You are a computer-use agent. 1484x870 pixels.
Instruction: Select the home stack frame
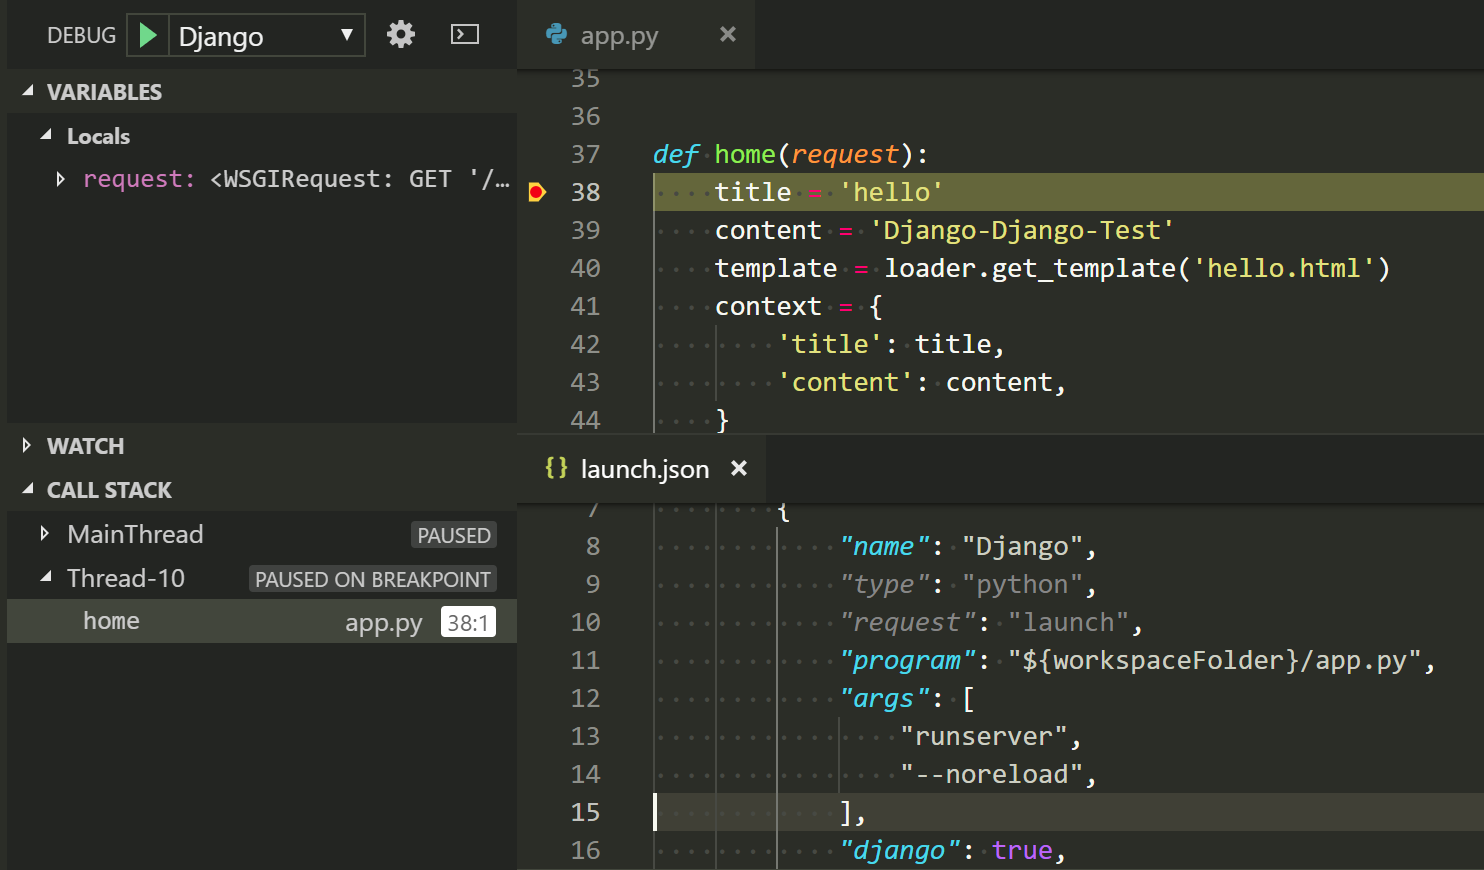tap(111, 621)
